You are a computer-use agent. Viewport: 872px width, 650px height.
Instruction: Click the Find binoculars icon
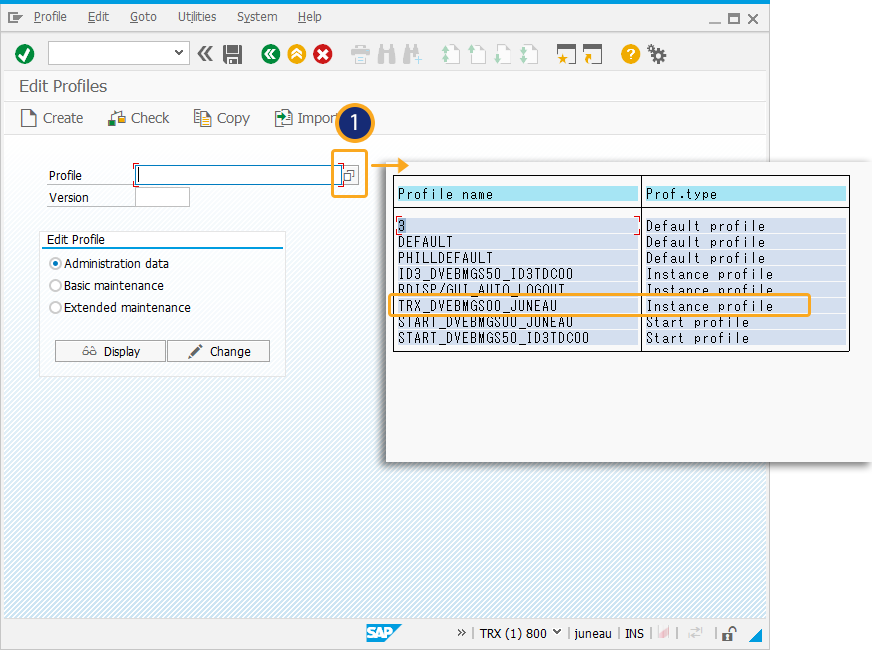click(x=387, y=54)
